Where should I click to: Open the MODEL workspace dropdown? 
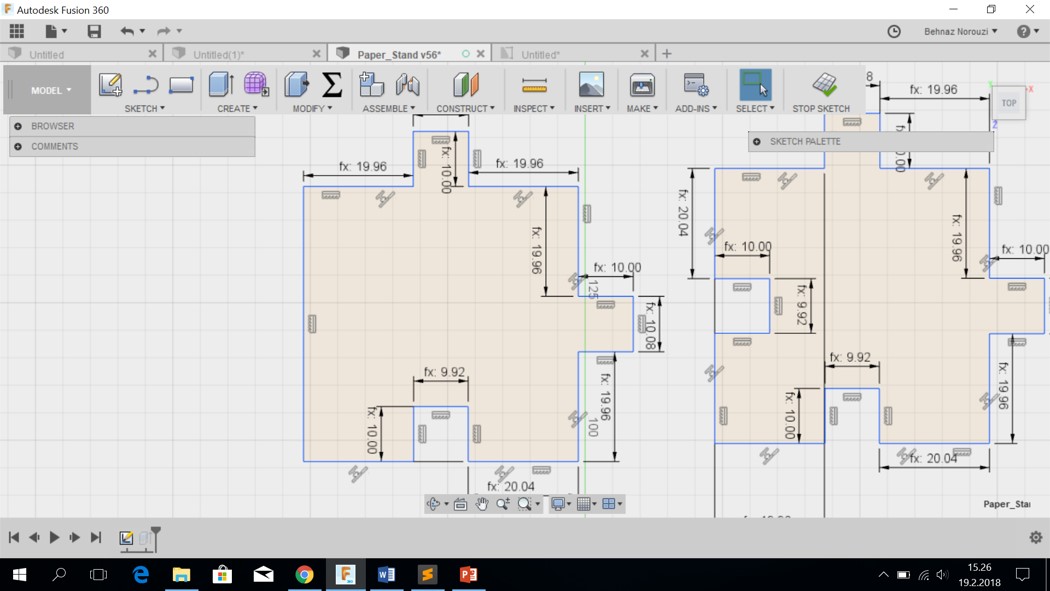48,90
